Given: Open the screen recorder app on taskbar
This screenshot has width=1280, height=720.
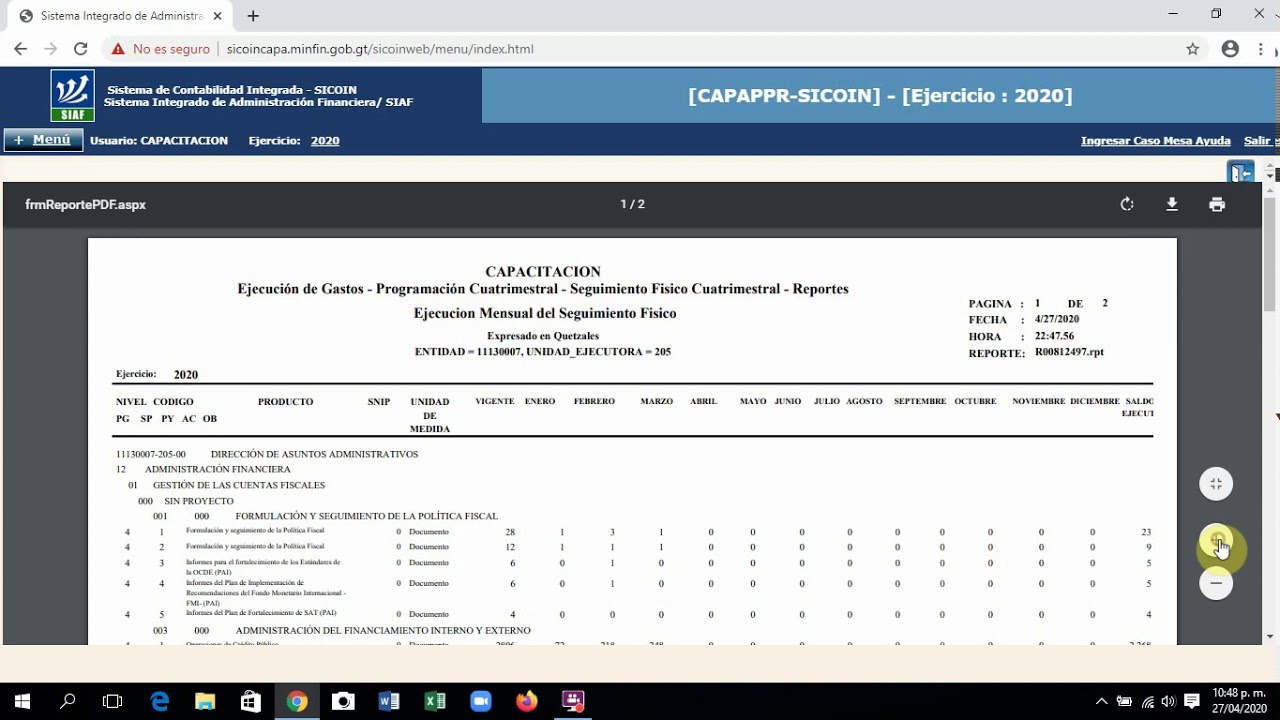Looking at the screenshot, I should 573,701.
